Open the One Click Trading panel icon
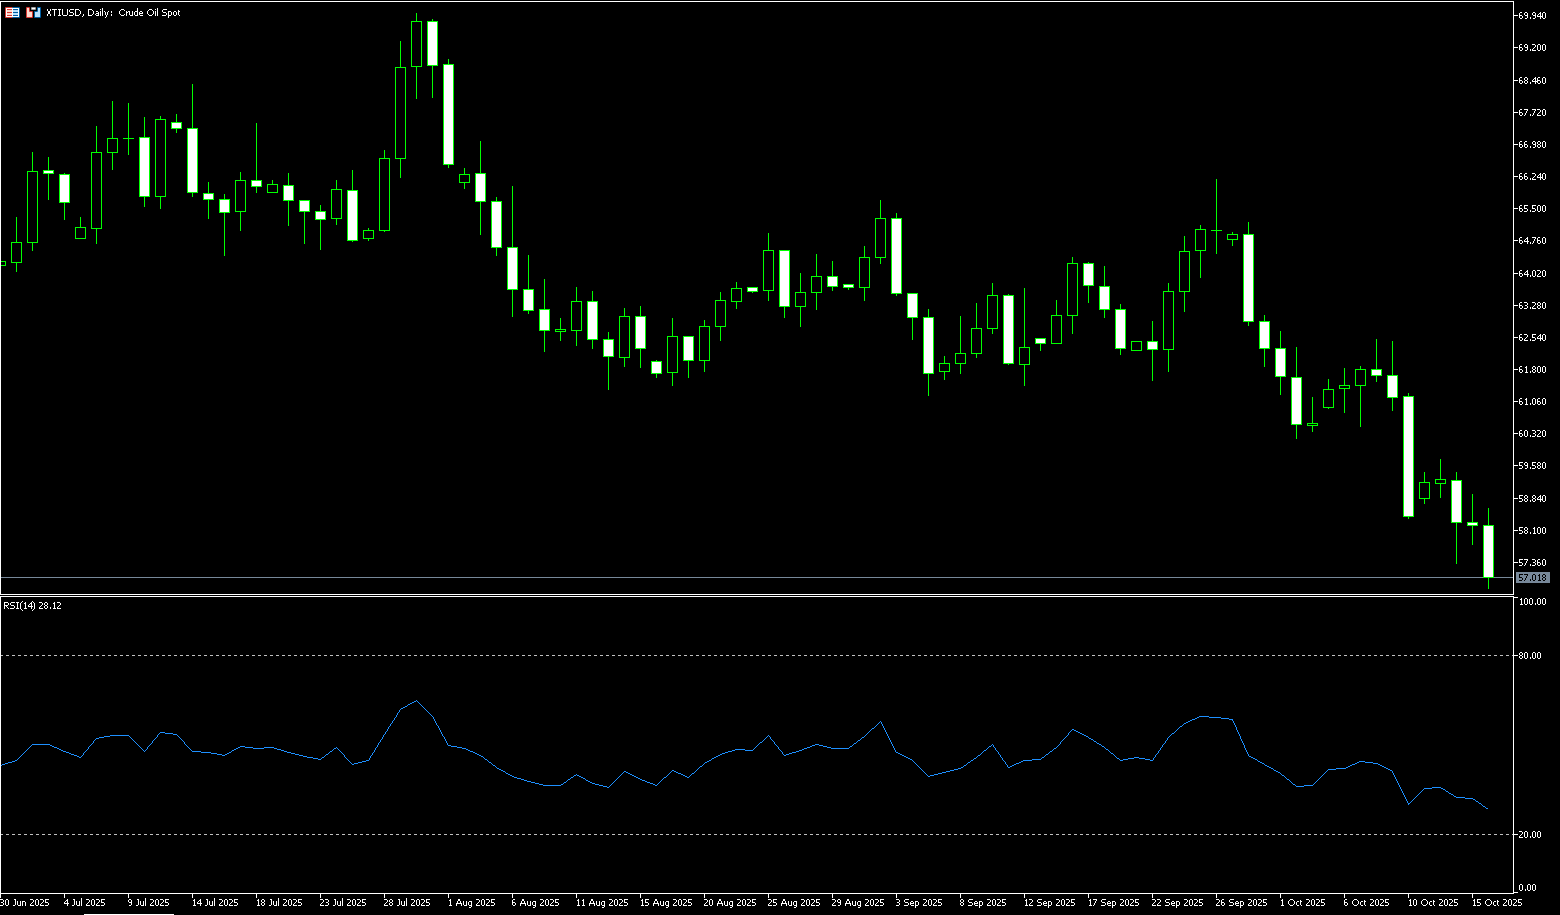This screenshot has height=915, width=1560. (12, 13)
